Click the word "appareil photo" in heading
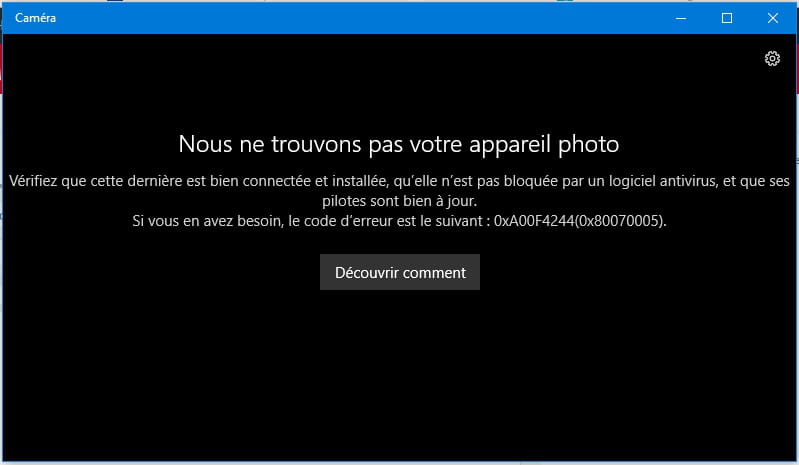 click(544, 145)
